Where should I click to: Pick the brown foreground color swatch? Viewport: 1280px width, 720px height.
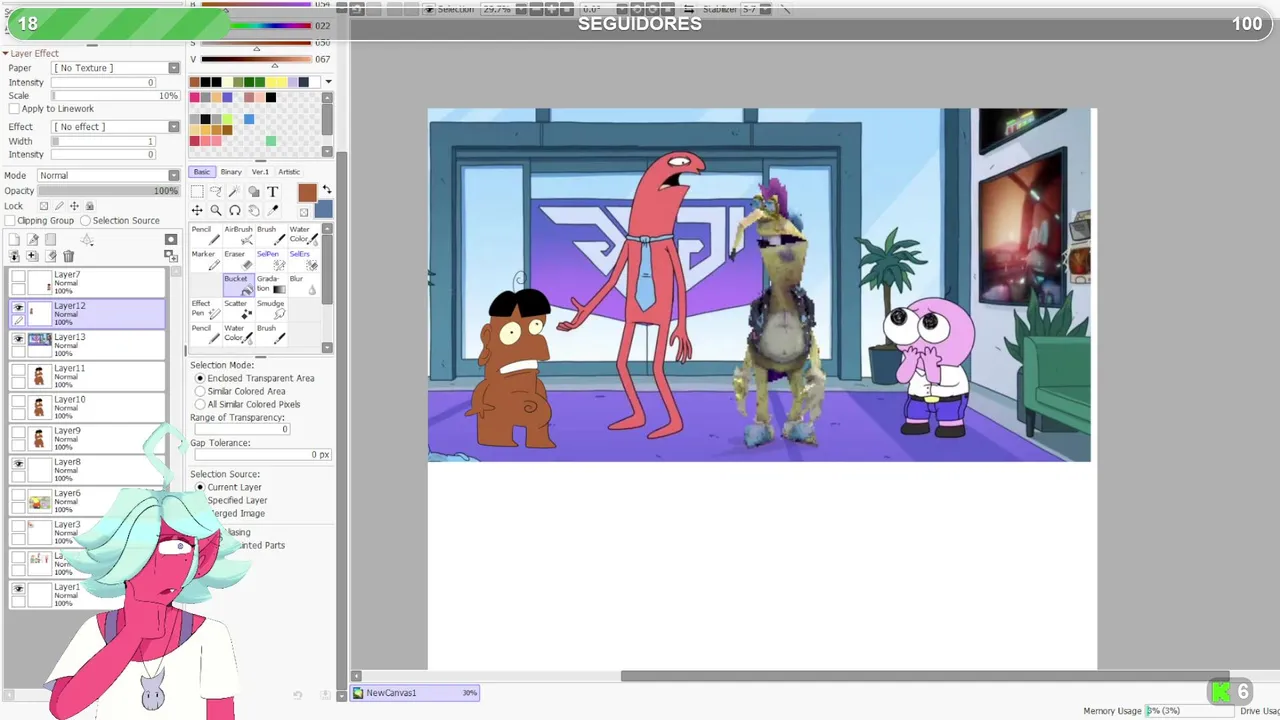(307, 192)
